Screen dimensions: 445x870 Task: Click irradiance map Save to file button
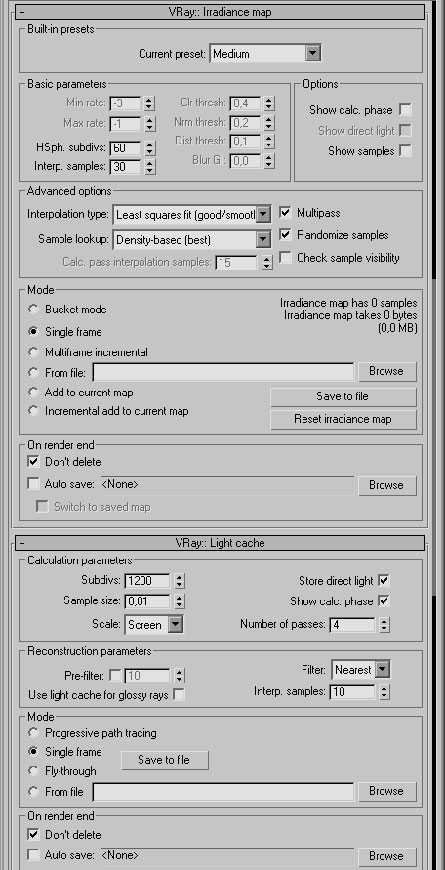pos(343,396)
